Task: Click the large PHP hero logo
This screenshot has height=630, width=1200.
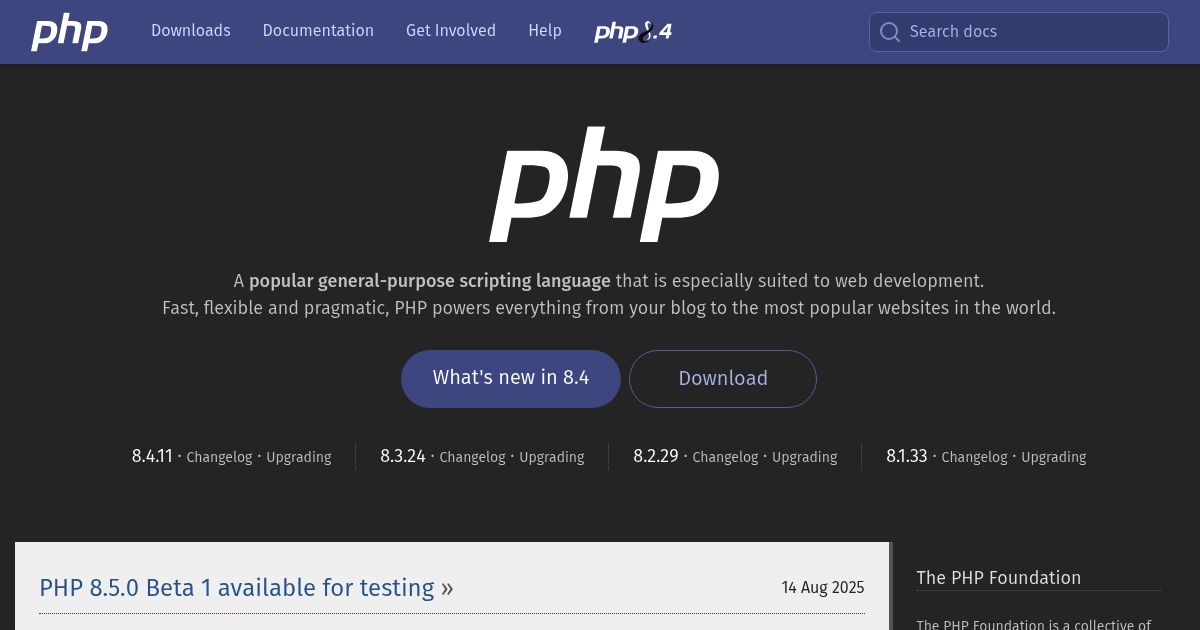Action: click(604, 185)
